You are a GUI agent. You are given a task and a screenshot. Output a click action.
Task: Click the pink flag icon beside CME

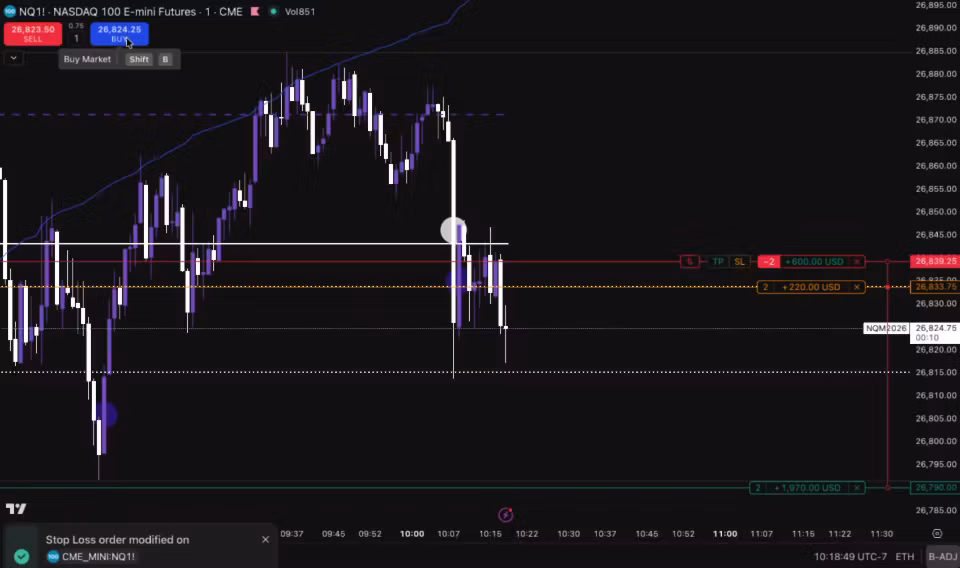coord(255,11)
